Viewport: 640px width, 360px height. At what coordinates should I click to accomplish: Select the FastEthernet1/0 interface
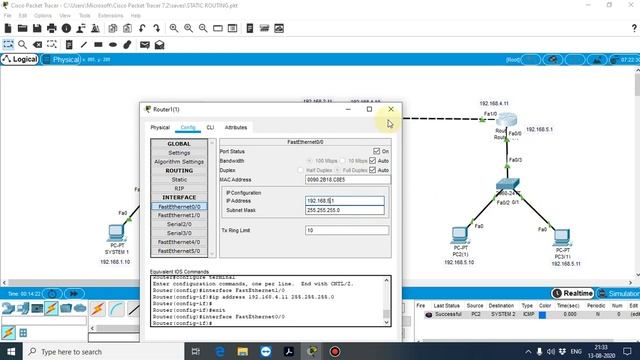(179, 215)
